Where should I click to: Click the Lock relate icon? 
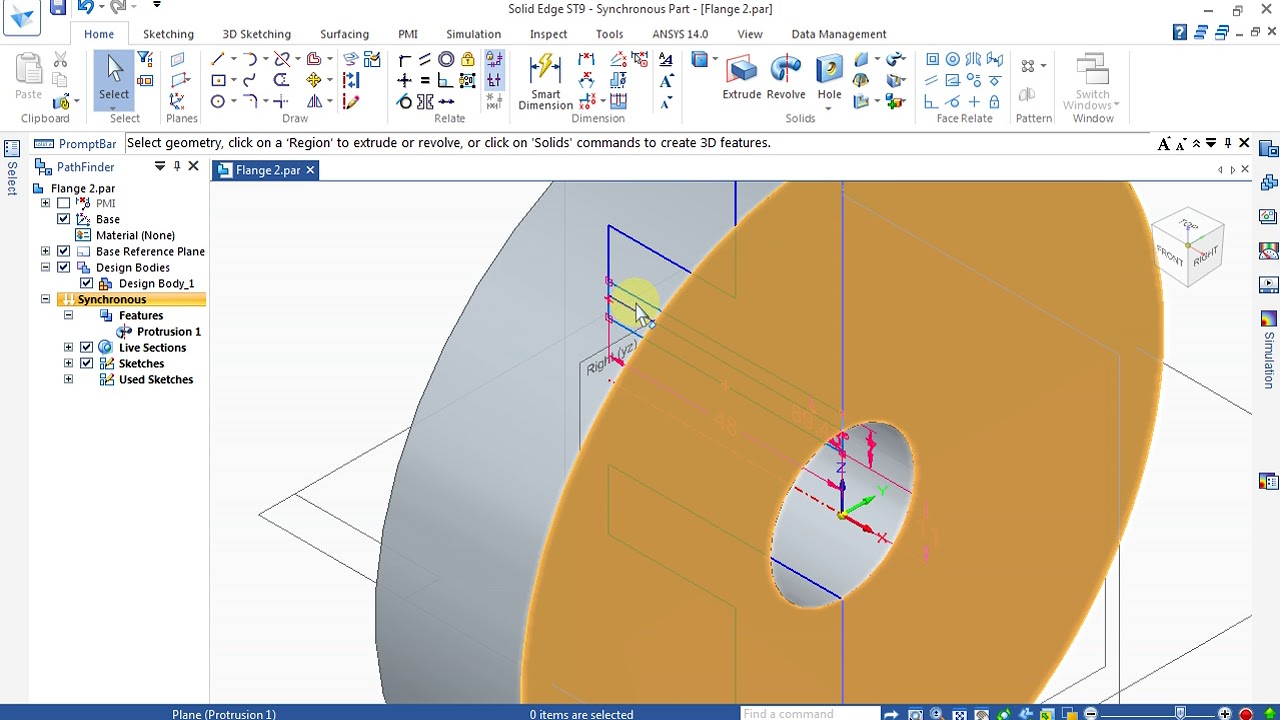pyautogui.click(x=467, y=60)
